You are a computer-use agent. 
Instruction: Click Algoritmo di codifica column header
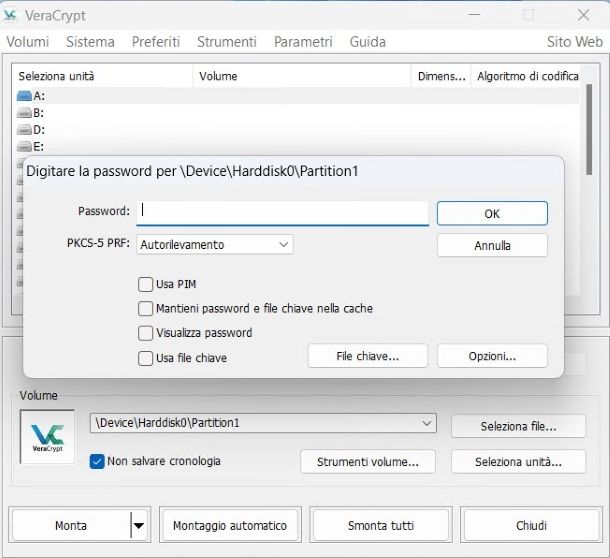tap(525, 76)
